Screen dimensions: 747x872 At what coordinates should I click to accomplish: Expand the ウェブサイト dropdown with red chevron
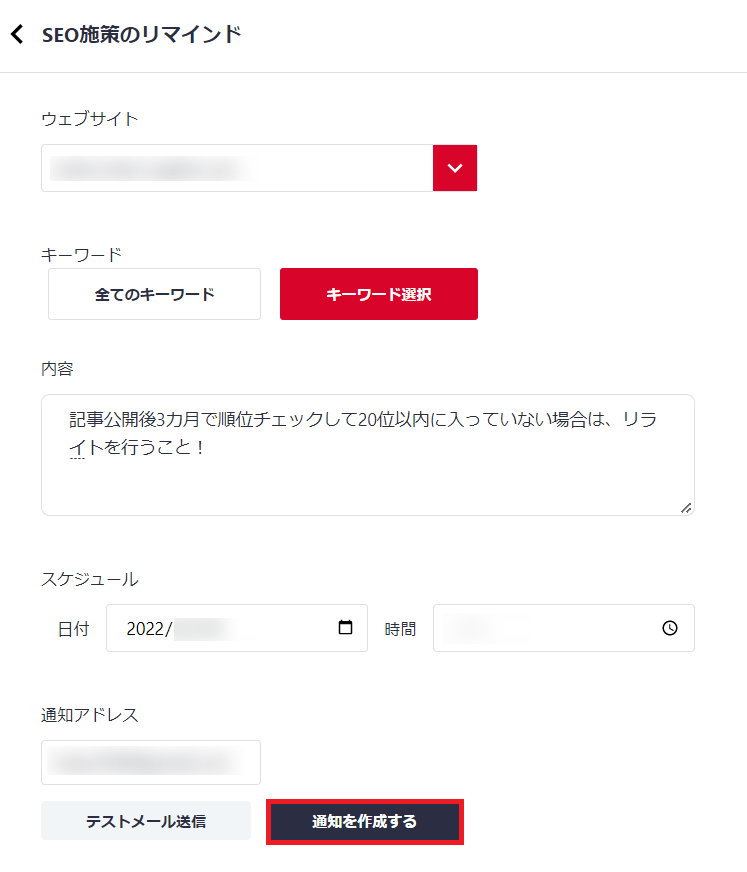455,168
